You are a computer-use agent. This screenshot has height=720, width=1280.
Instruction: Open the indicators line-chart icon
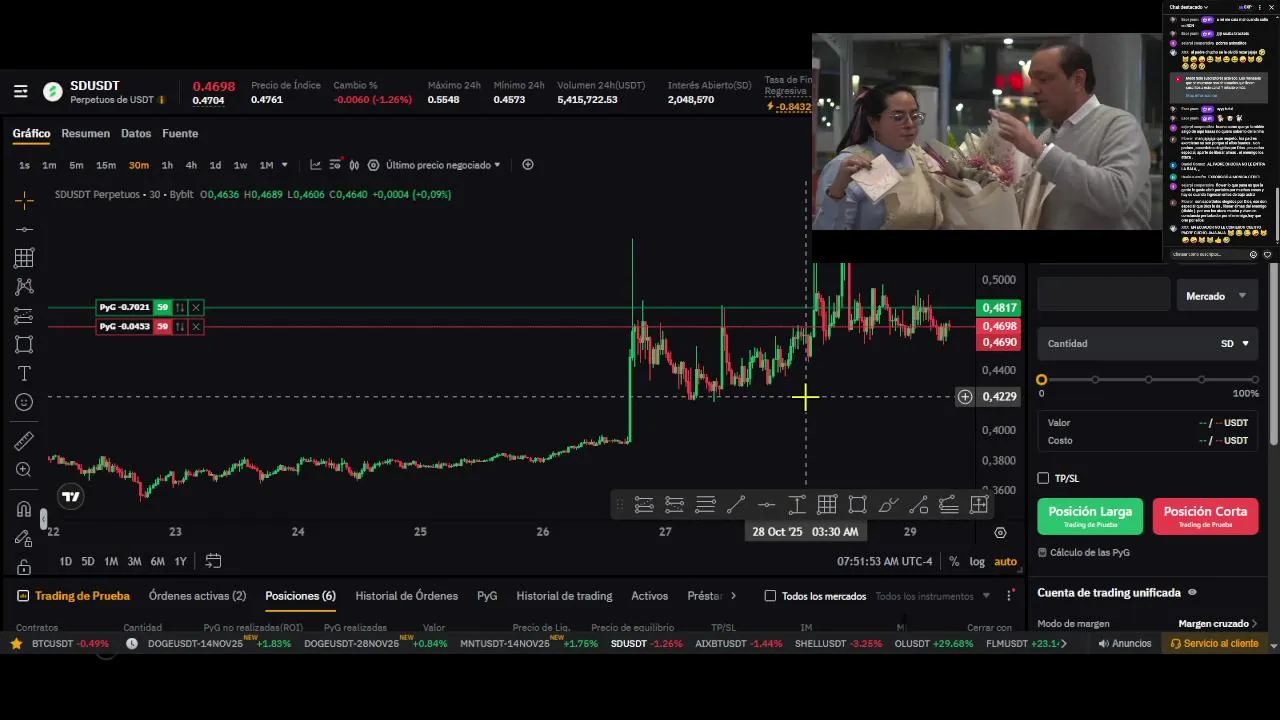click(x=315, y=165)
